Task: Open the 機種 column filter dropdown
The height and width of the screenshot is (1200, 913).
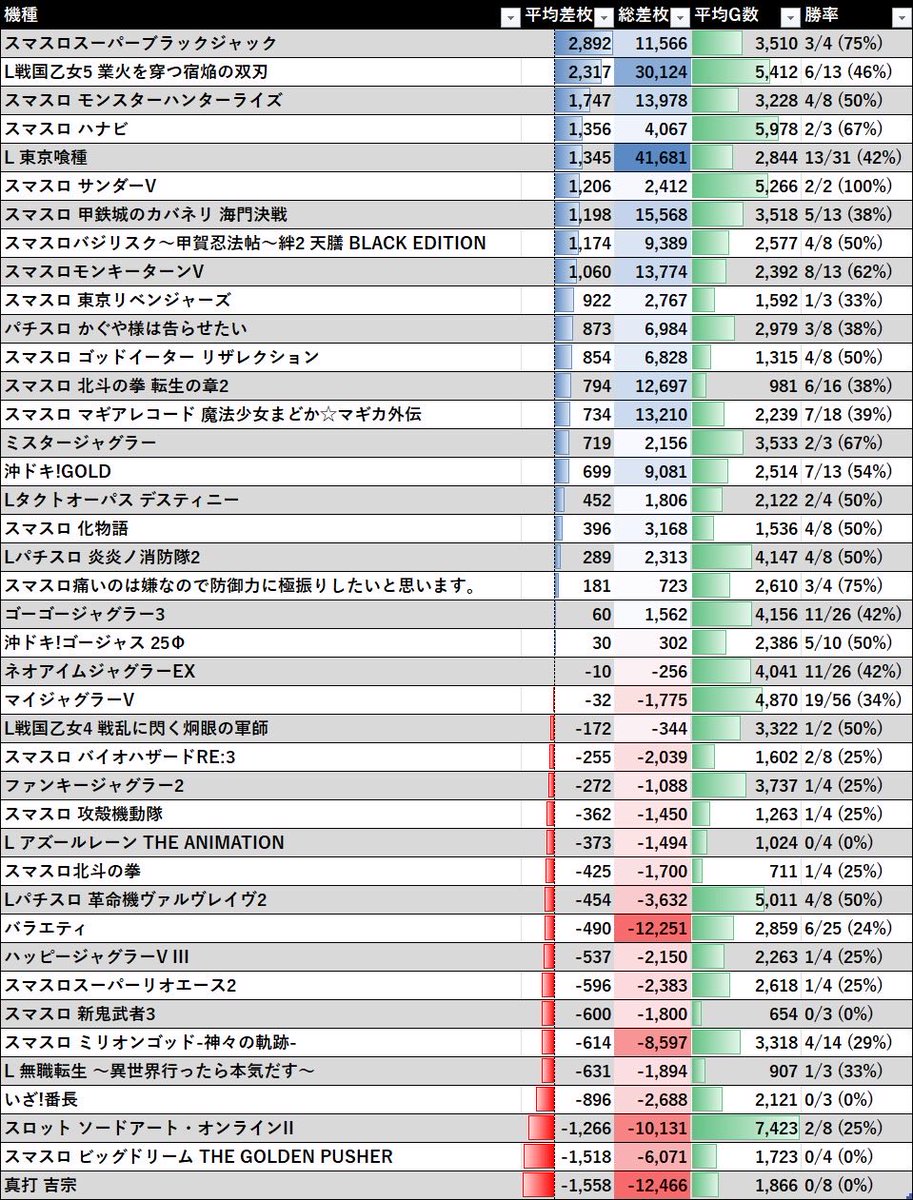Action: click(509, 17)
